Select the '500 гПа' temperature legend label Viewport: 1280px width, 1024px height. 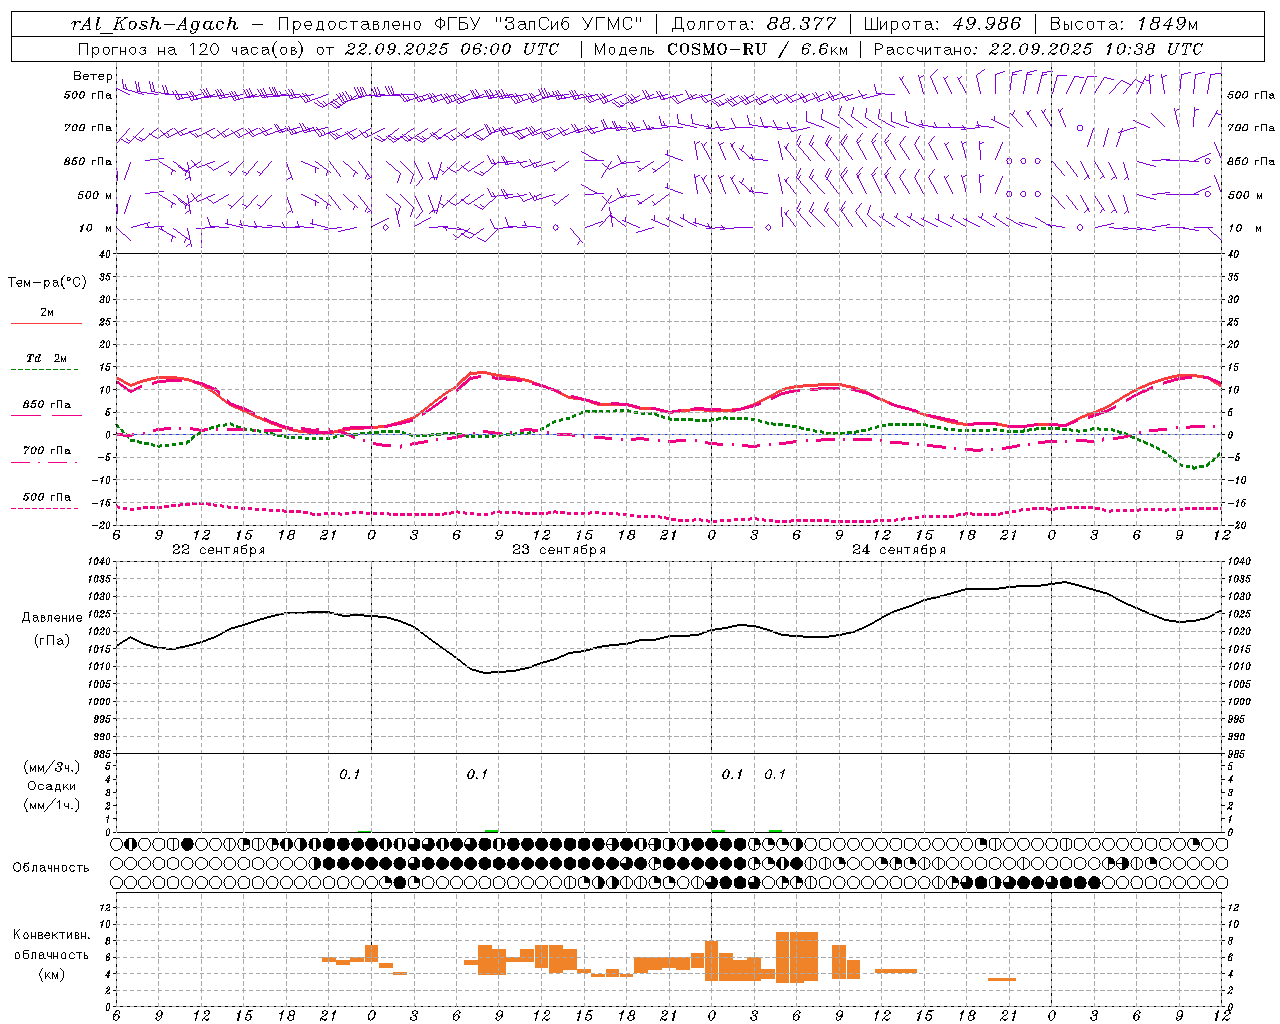[x=47, y=497]
